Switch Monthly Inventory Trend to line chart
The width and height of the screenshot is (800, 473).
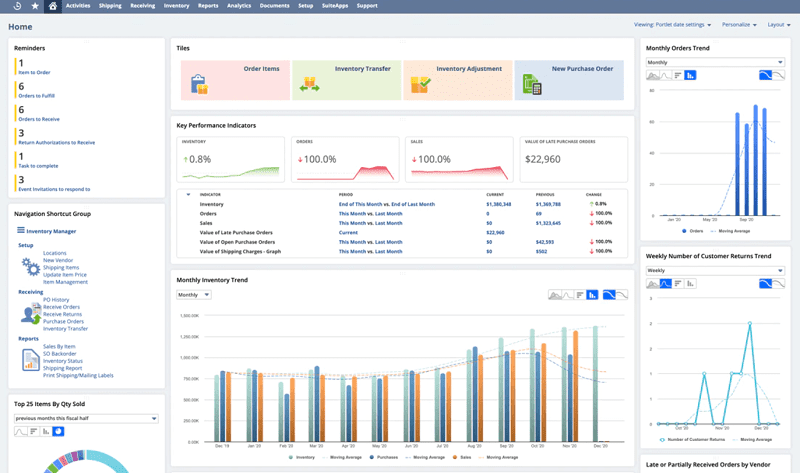(567, 295)
